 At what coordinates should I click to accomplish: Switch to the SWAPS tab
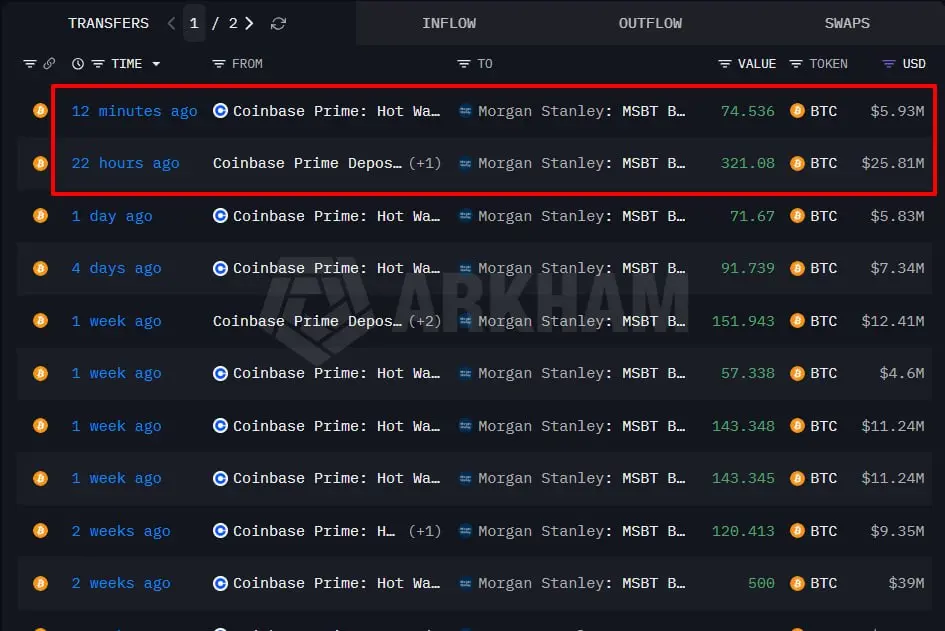(847, 24)
